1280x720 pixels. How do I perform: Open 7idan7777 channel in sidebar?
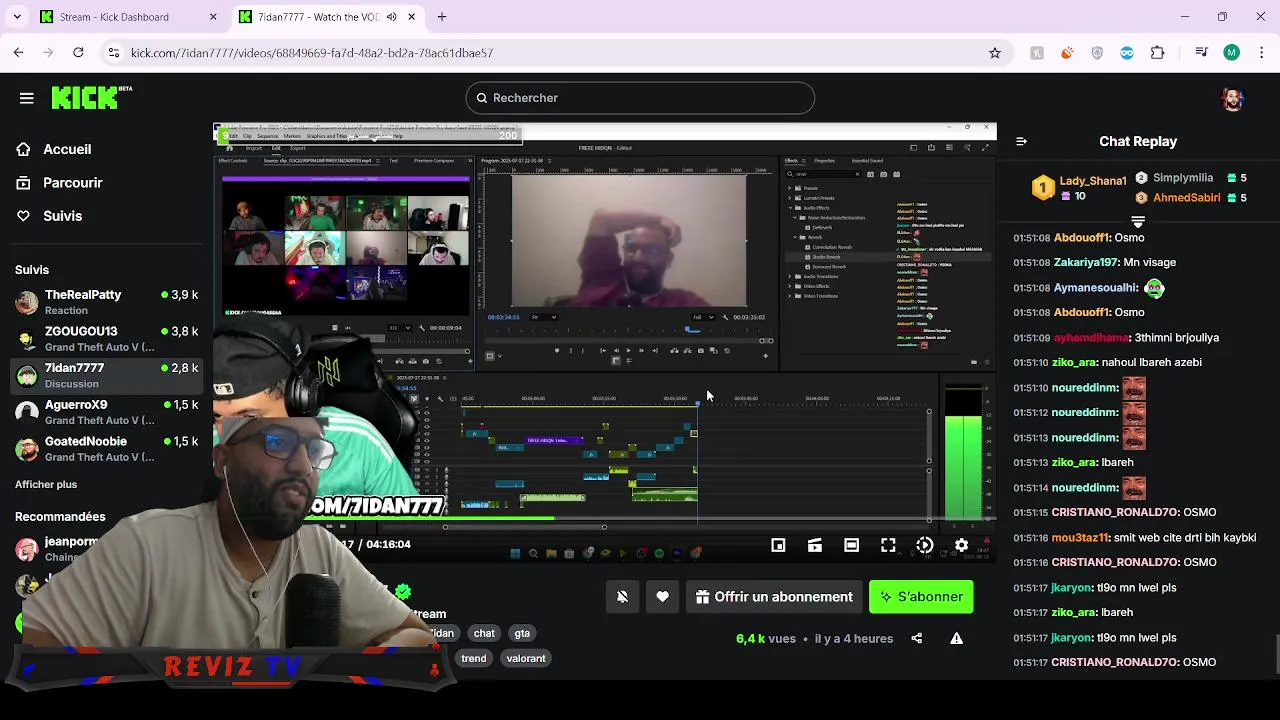click(106, 375)
